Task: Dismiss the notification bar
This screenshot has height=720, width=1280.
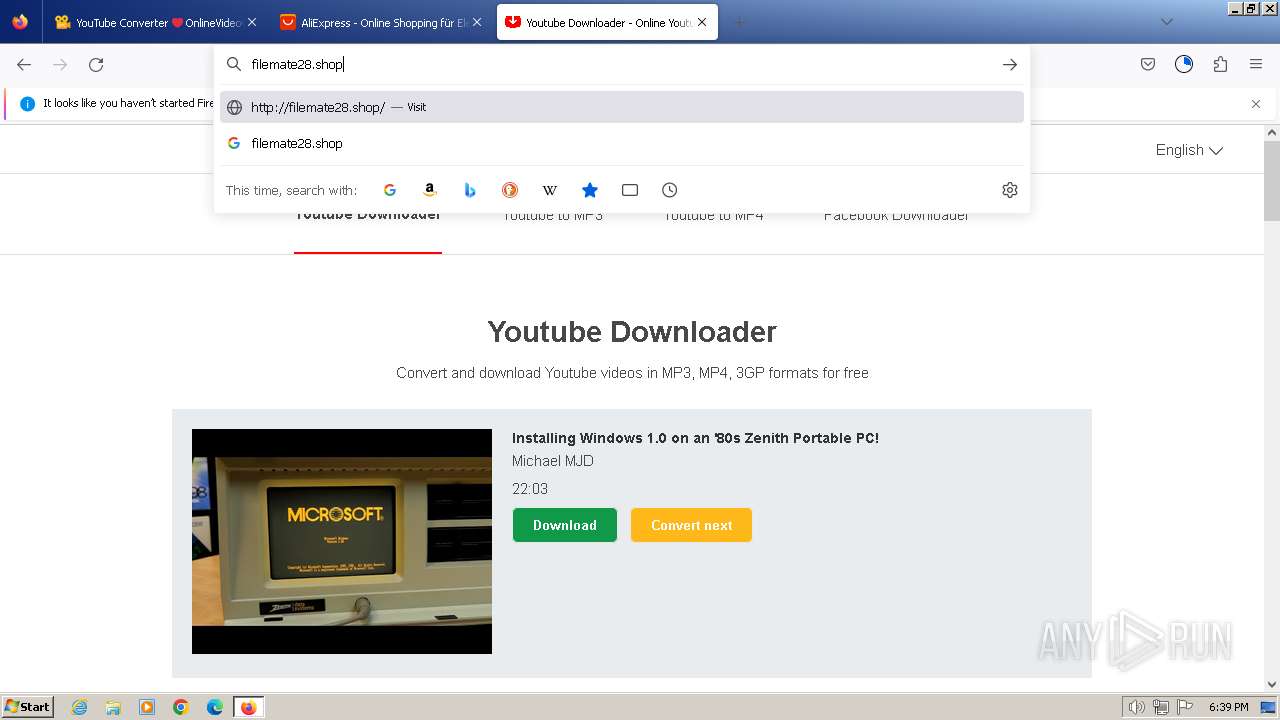Action: (x=1256, y=104)
